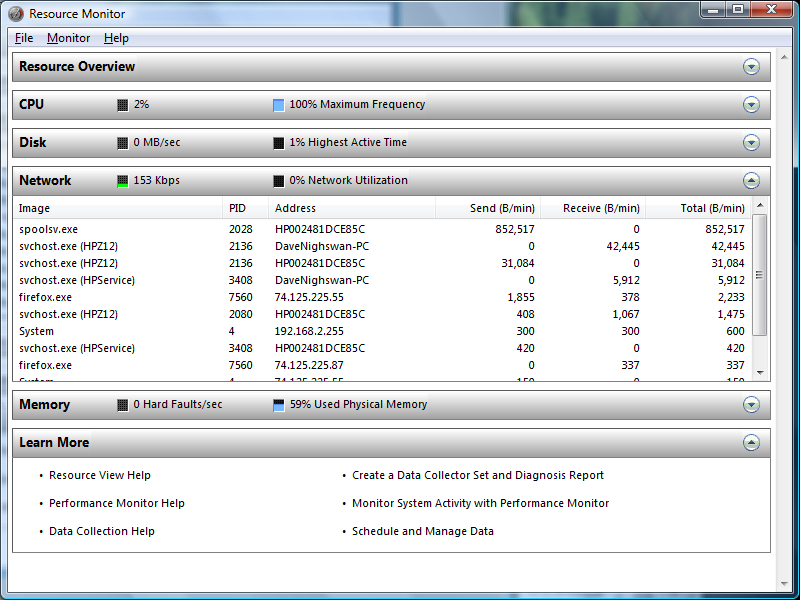Select firefox.exe row with address 74.125.225.87
The image size is (800, 600).
(x=382, y=365)
